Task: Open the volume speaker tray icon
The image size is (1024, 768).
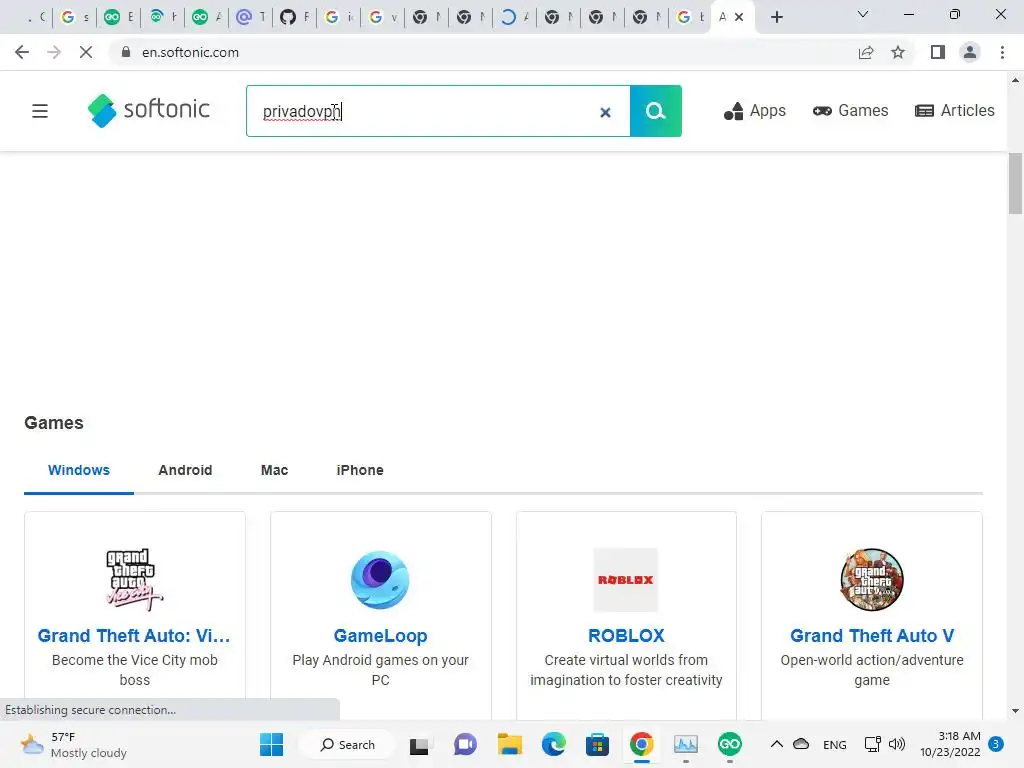Action: click(897, 744)
